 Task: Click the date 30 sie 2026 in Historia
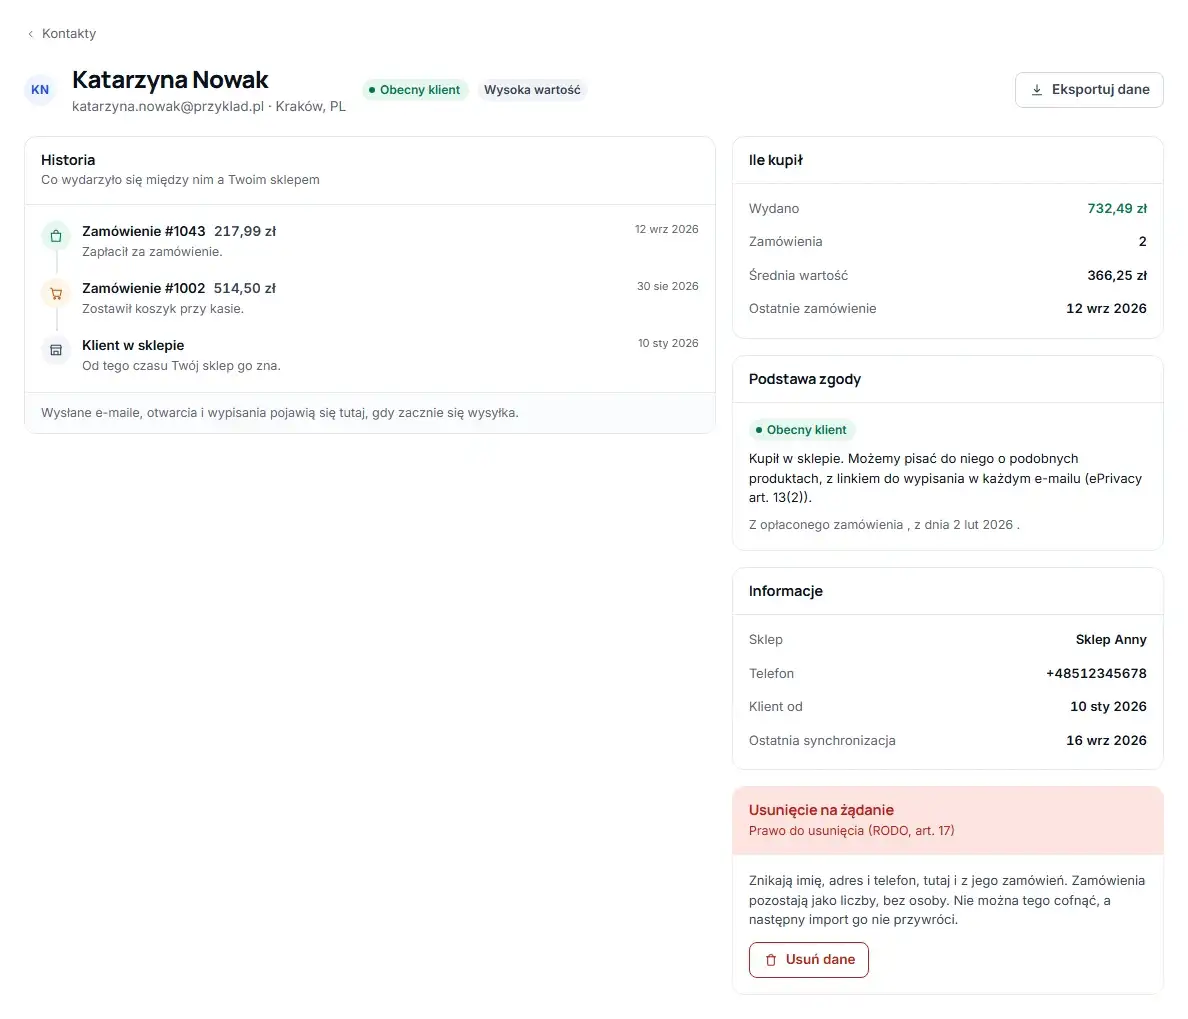point(667,286)
